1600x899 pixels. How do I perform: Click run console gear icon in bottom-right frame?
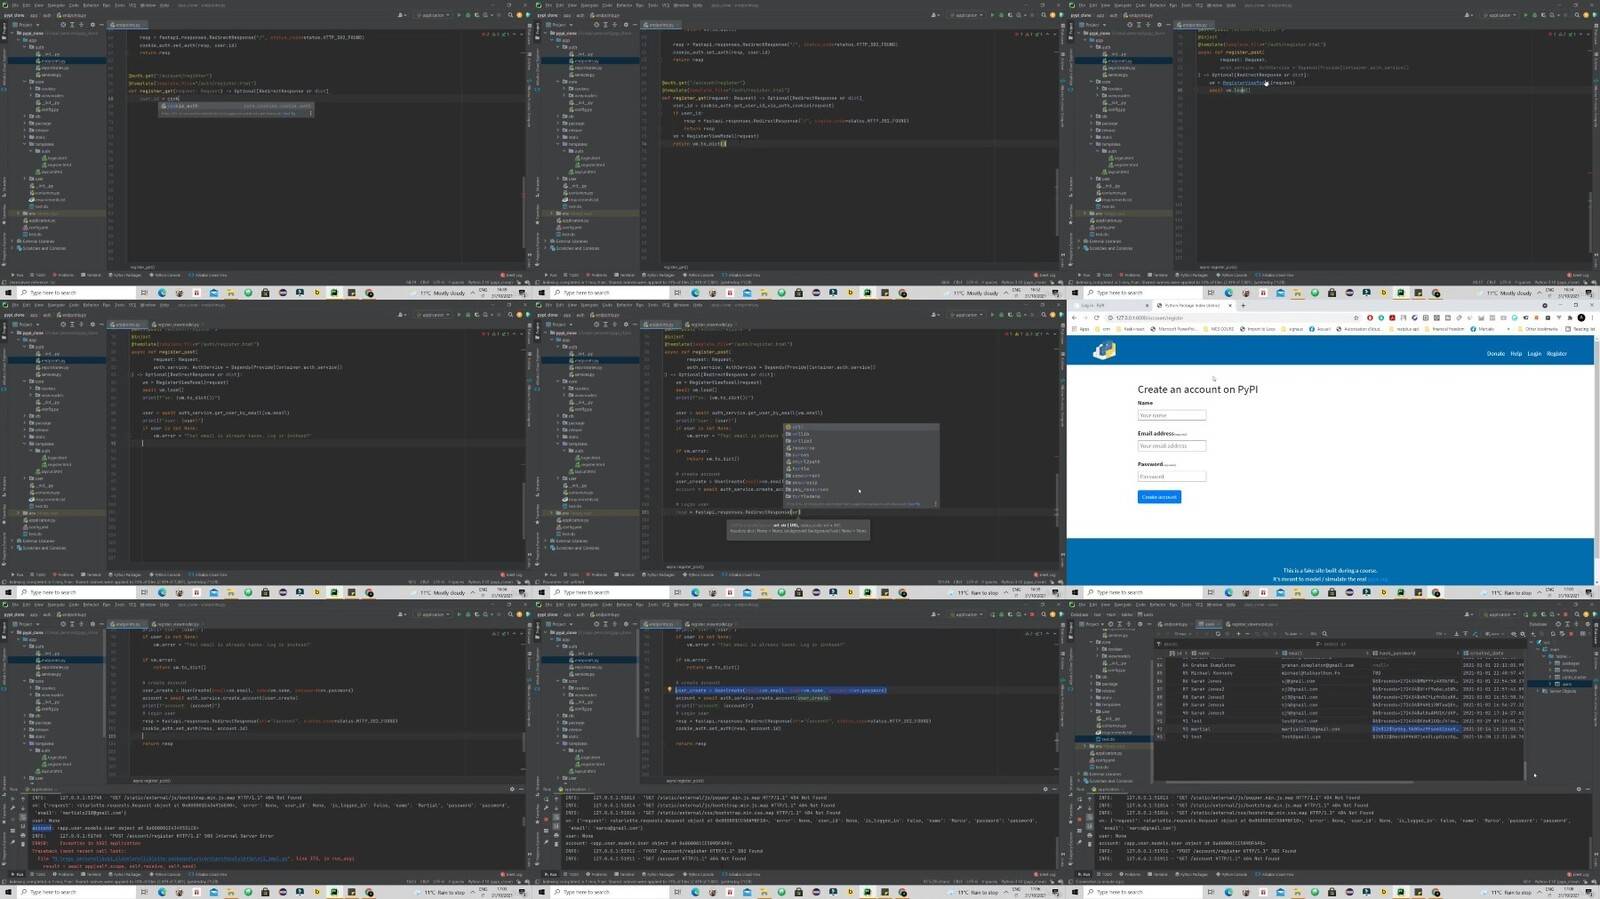1578,789
